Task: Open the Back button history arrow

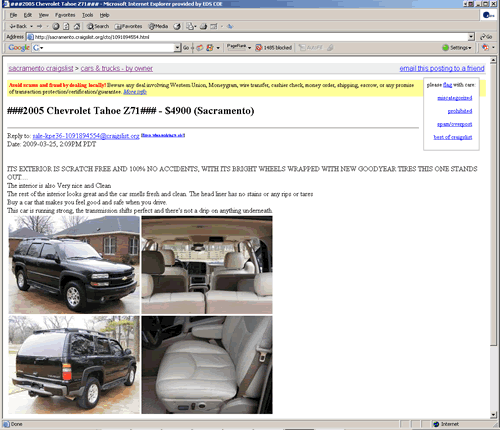Action: (31, 26)
